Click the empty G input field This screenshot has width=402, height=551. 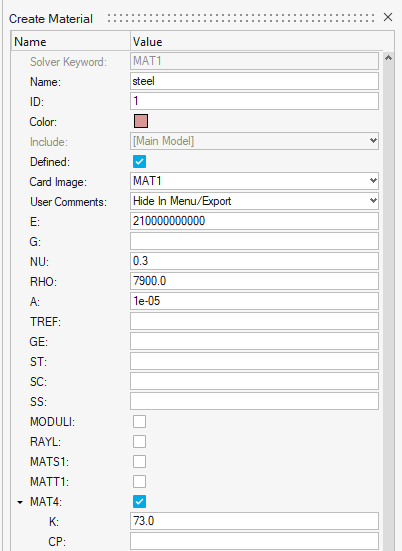pyautogui.click(x=254, y=241)
